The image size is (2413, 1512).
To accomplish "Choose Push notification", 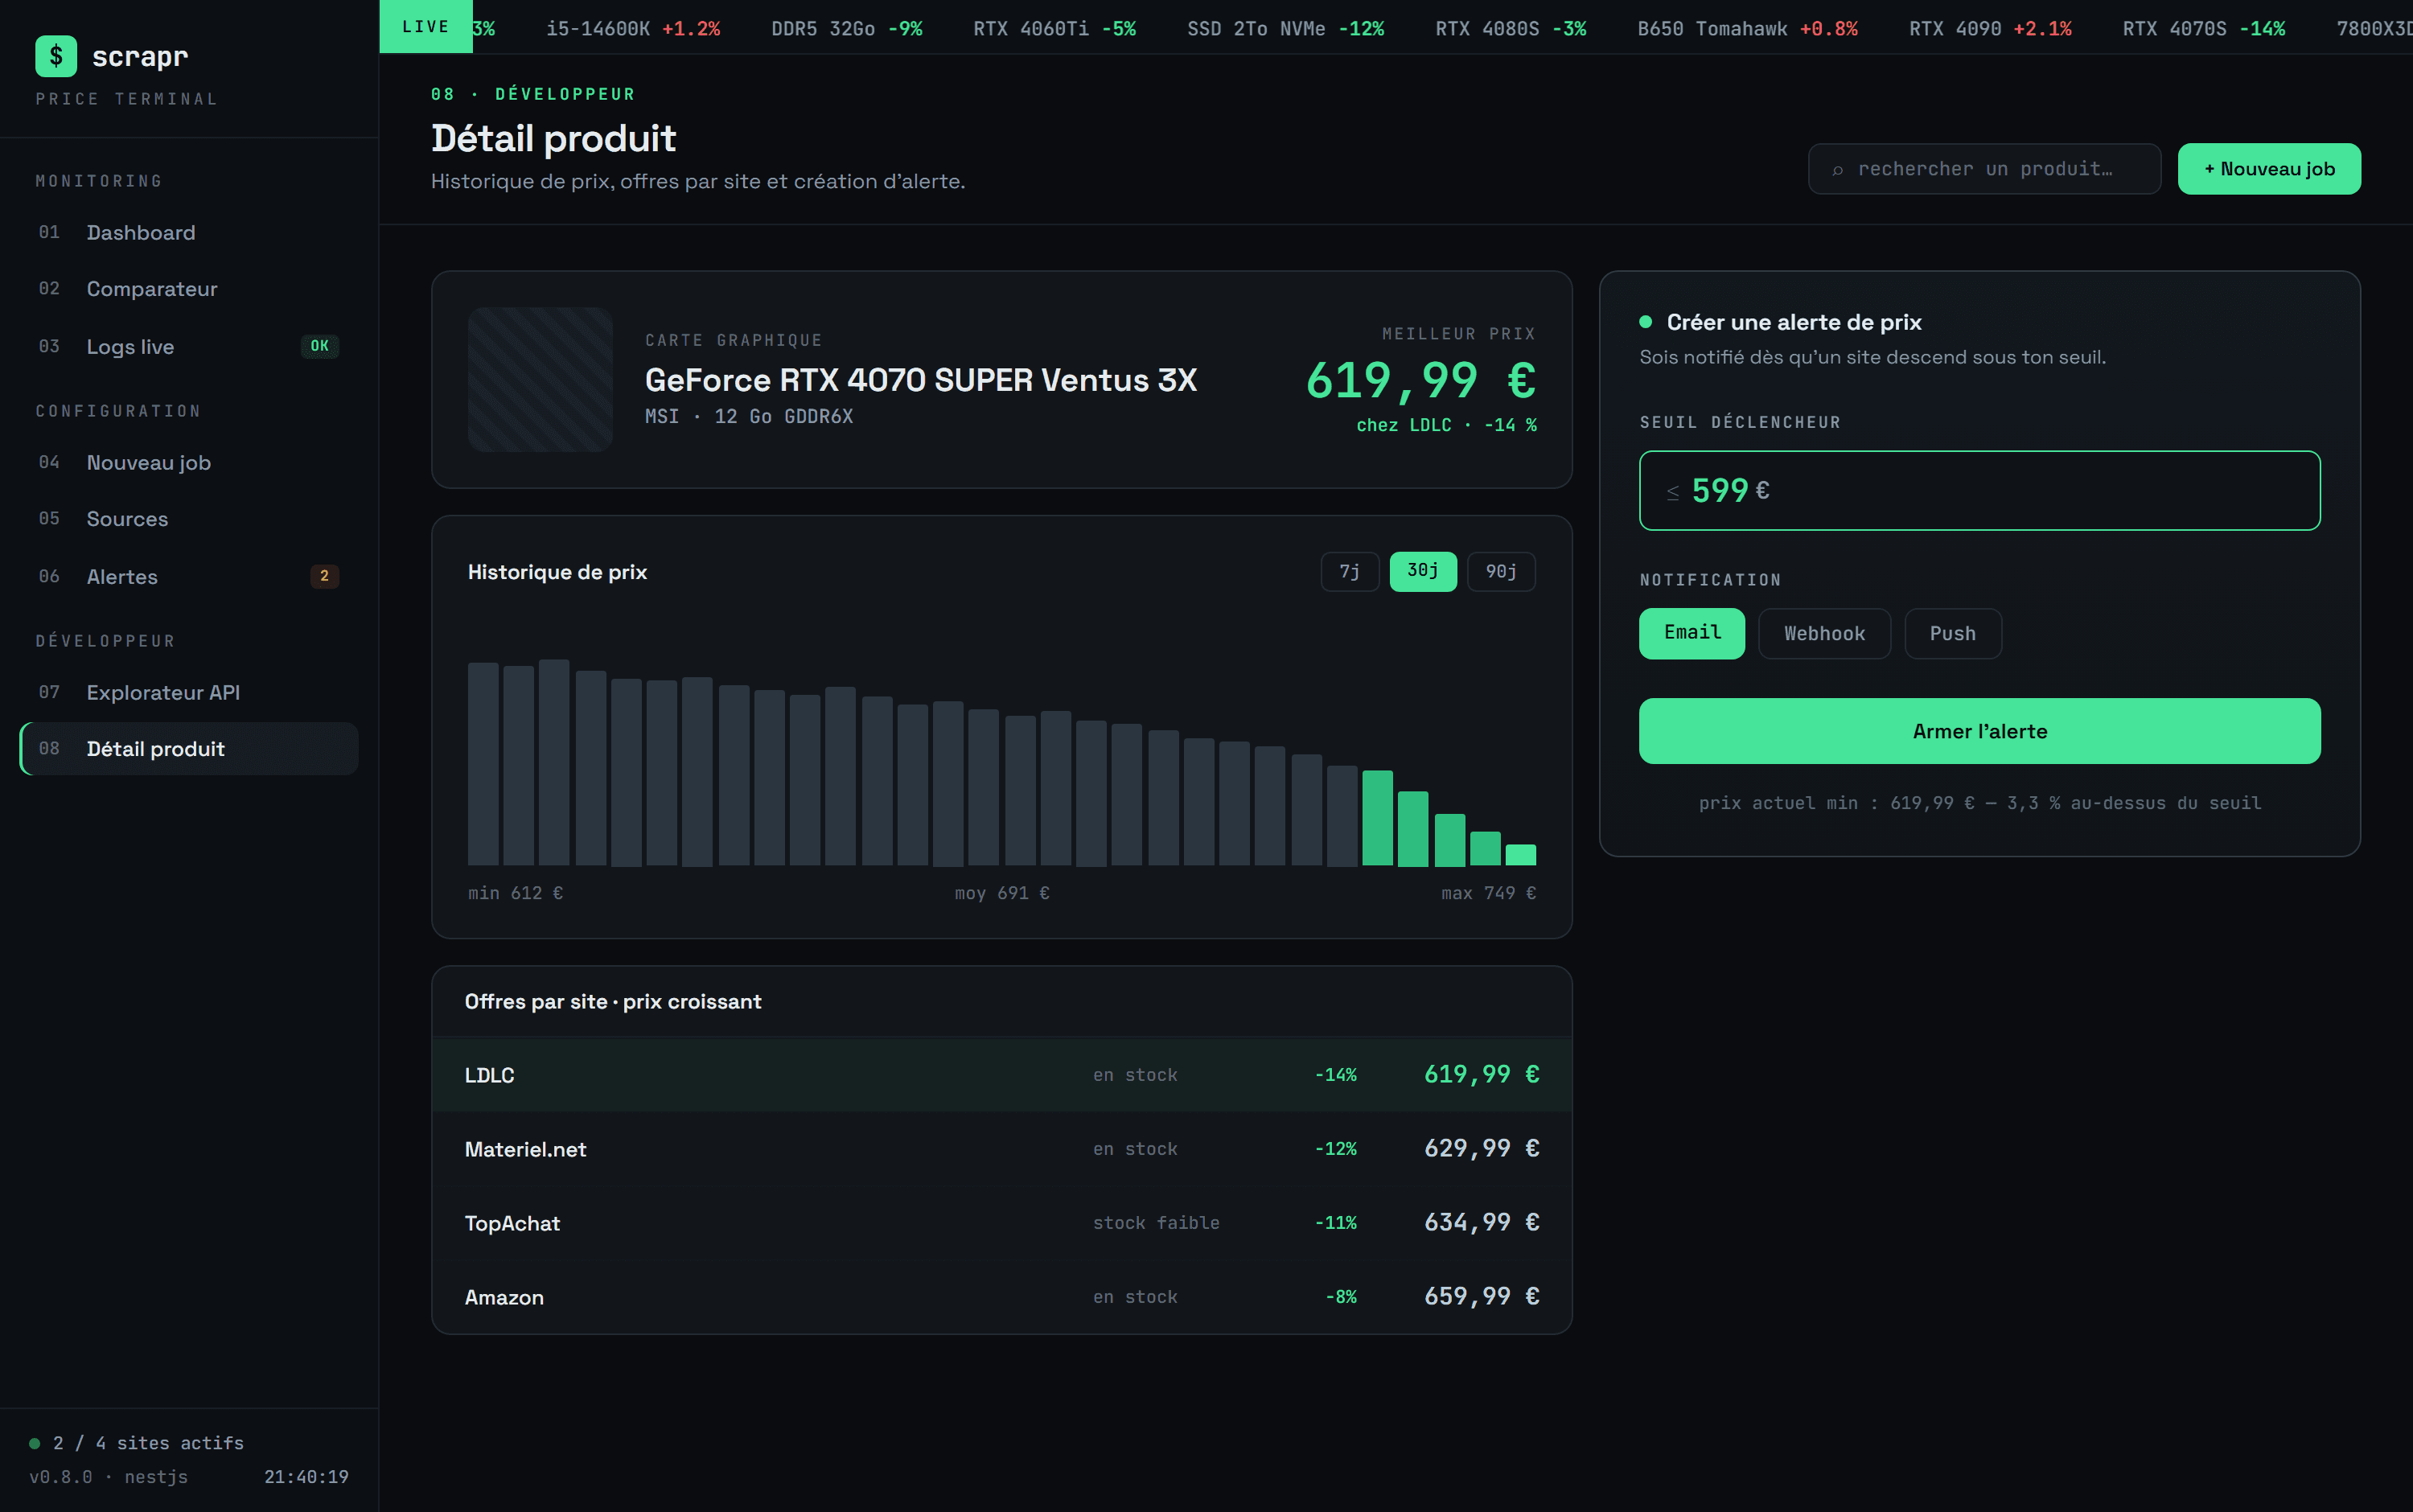I will click(1953, 633).
